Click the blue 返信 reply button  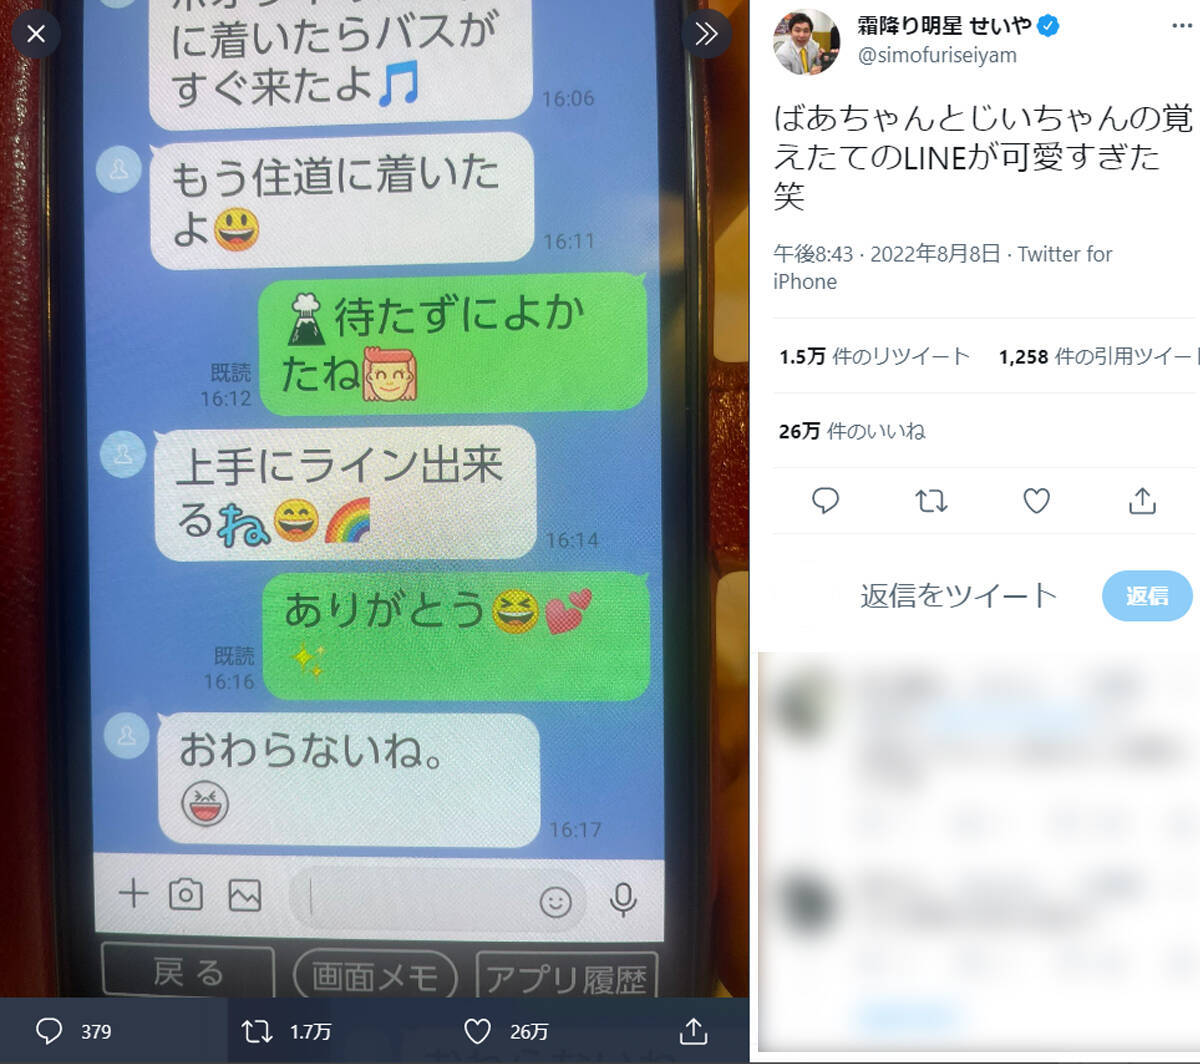(x=1147, y=596)
